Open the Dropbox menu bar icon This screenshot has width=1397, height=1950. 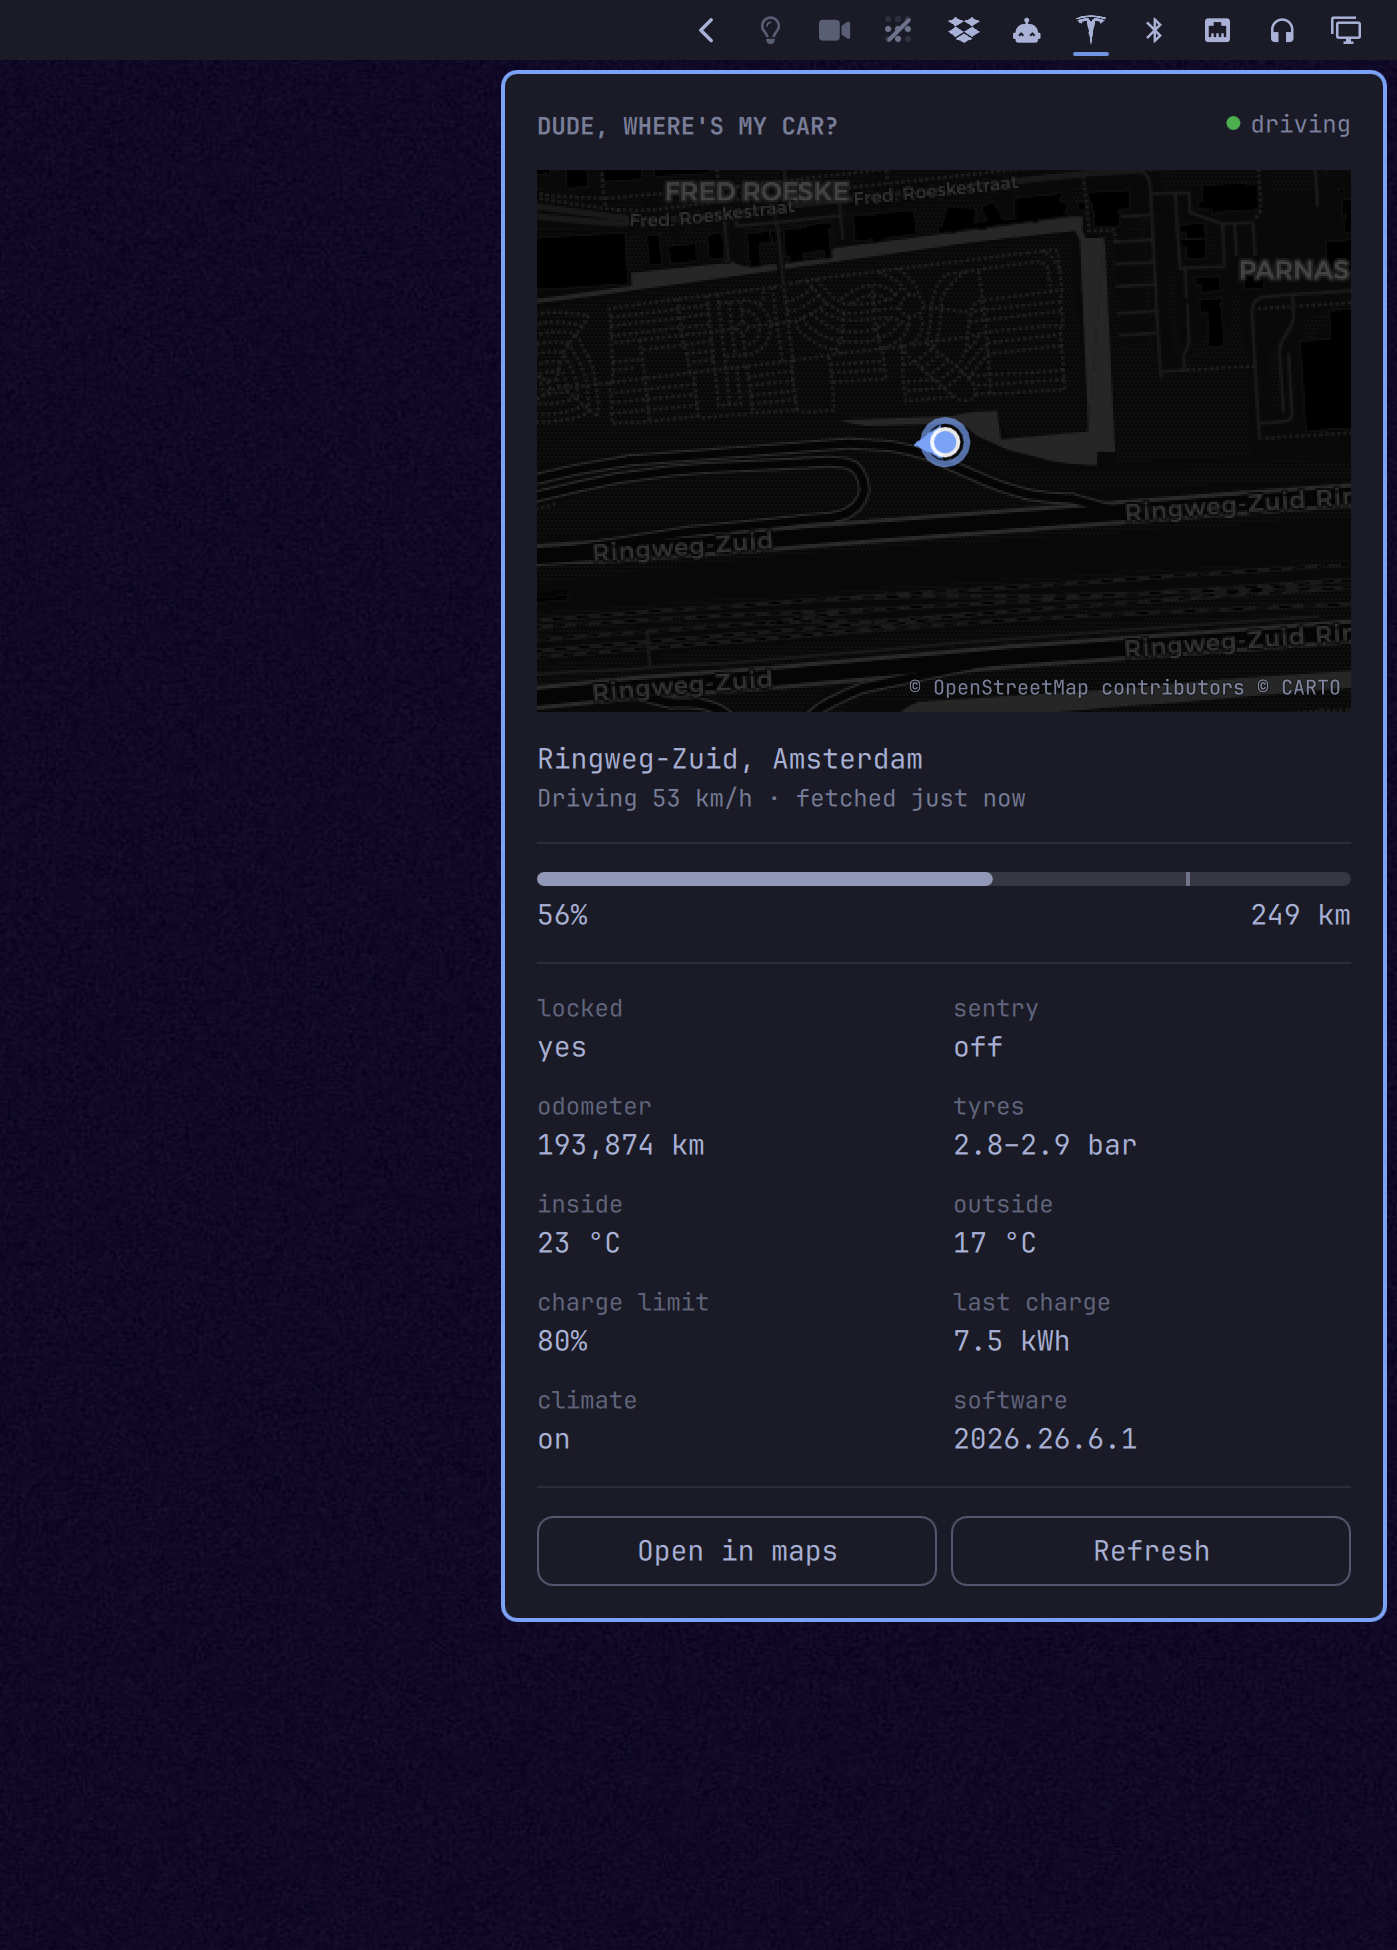(x=964, y=30)
